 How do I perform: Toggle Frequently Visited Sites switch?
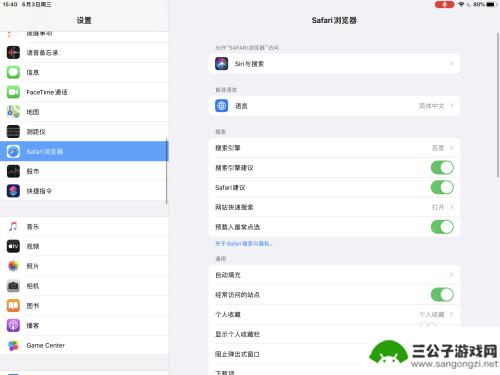coord(442,295)
